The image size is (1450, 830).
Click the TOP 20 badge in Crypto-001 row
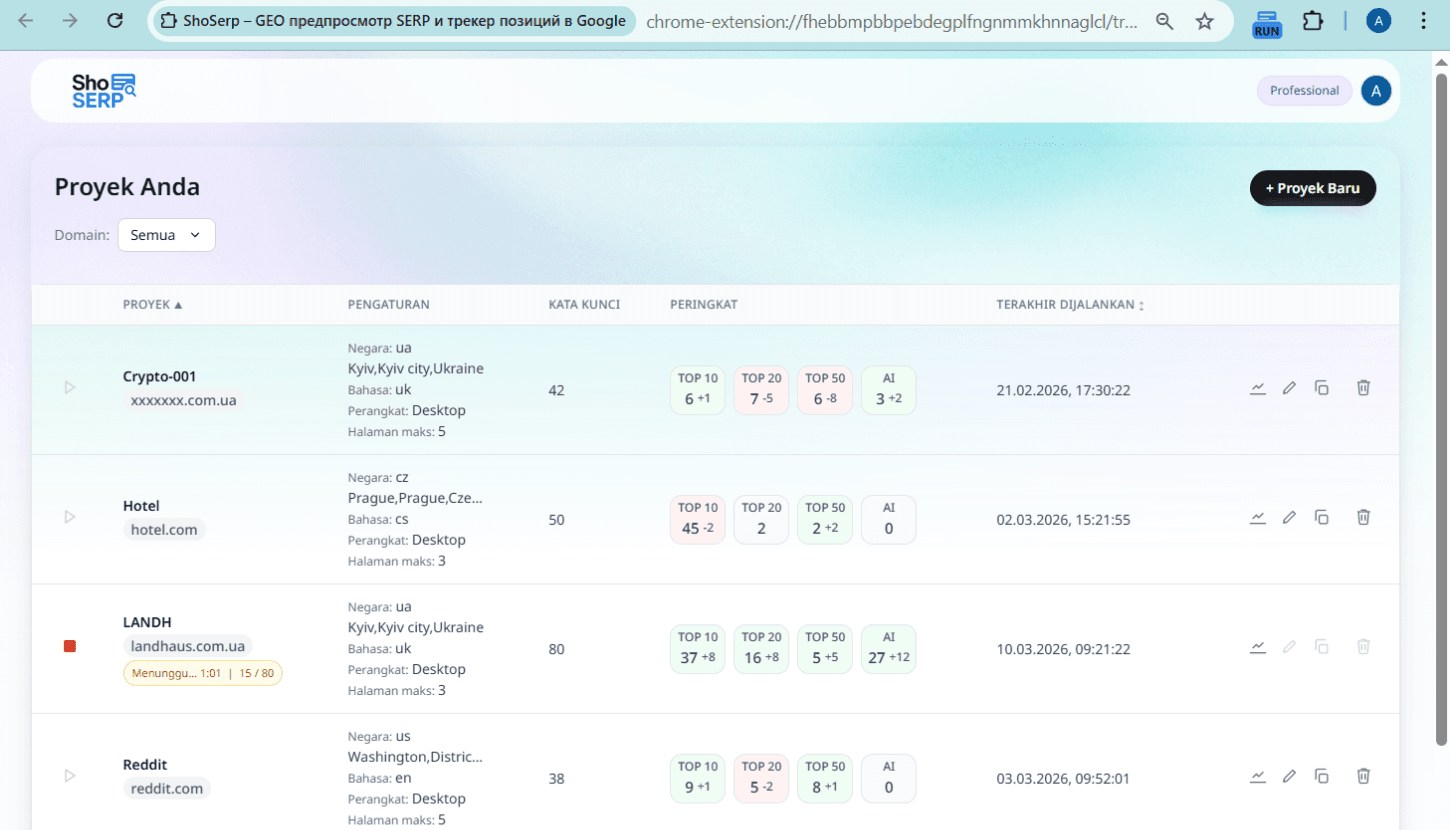pyautogui.click(x=761, y=390)
